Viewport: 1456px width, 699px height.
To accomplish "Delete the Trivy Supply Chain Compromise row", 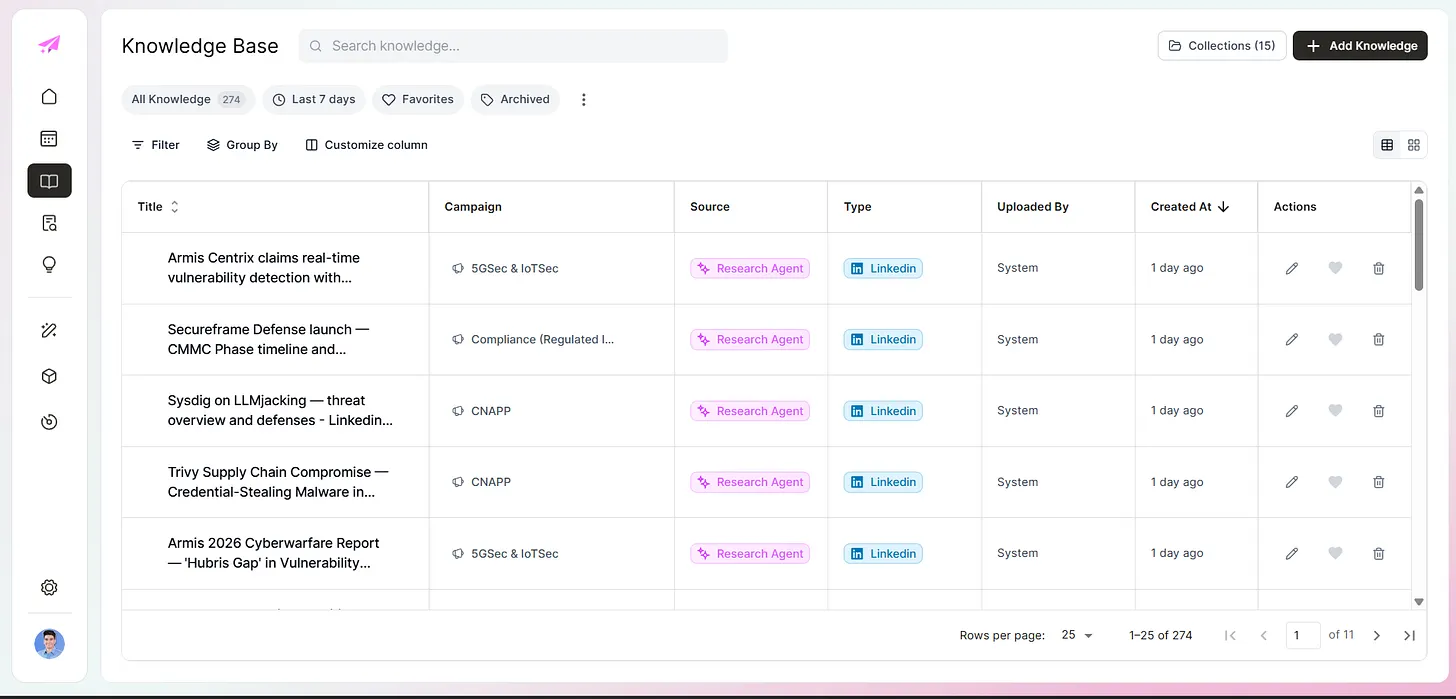I will click(1379, 482).
